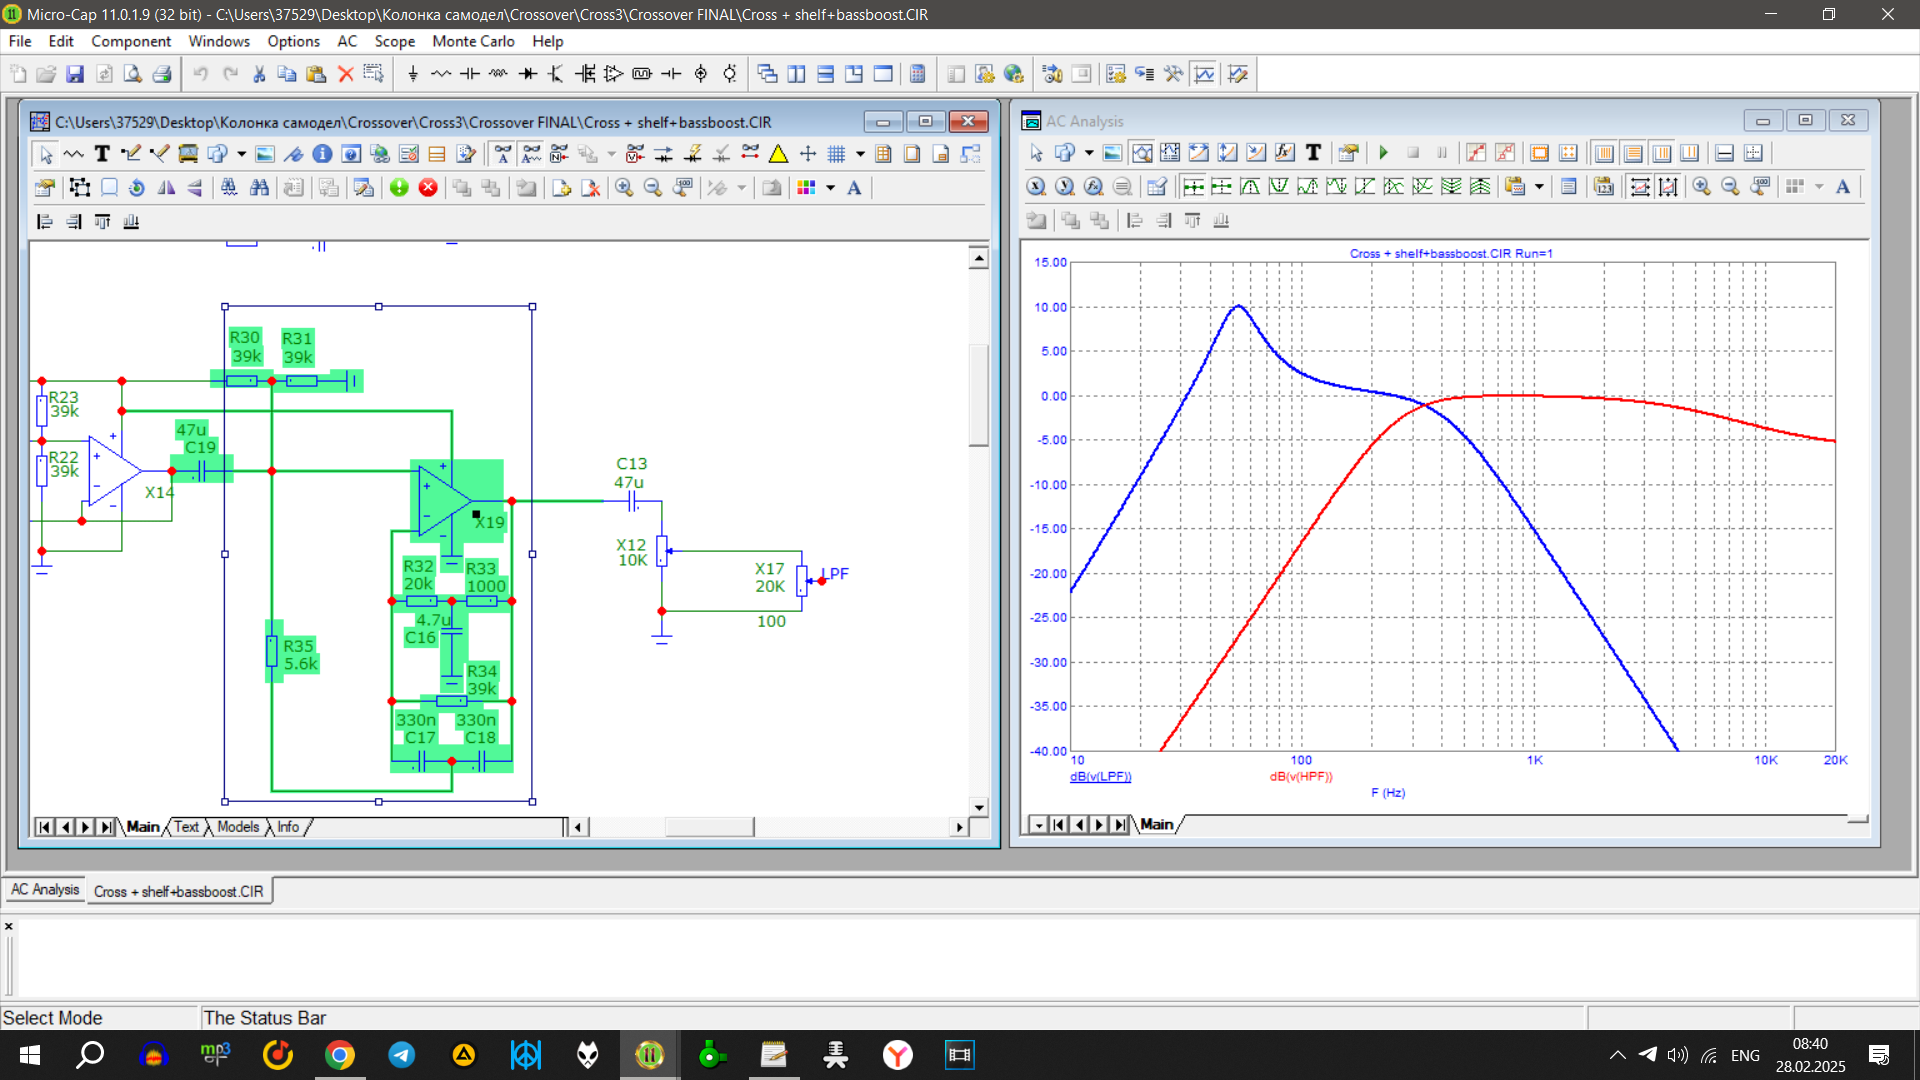Toggle Scale mode button in AC Analysis toolbar
Screen dimensions: 1920x1080
click(x=1142, y=153)
